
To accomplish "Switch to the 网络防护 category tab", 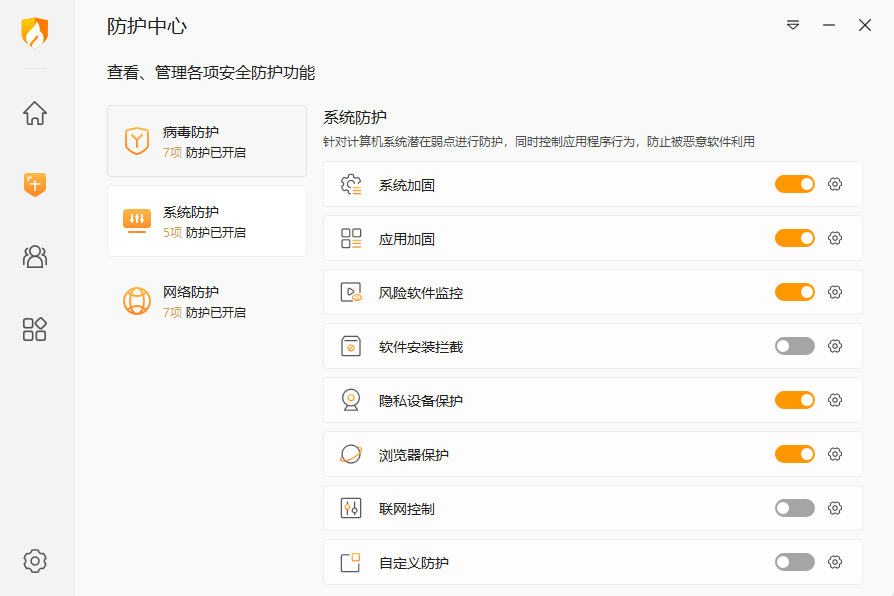I will tap(206, 301).
